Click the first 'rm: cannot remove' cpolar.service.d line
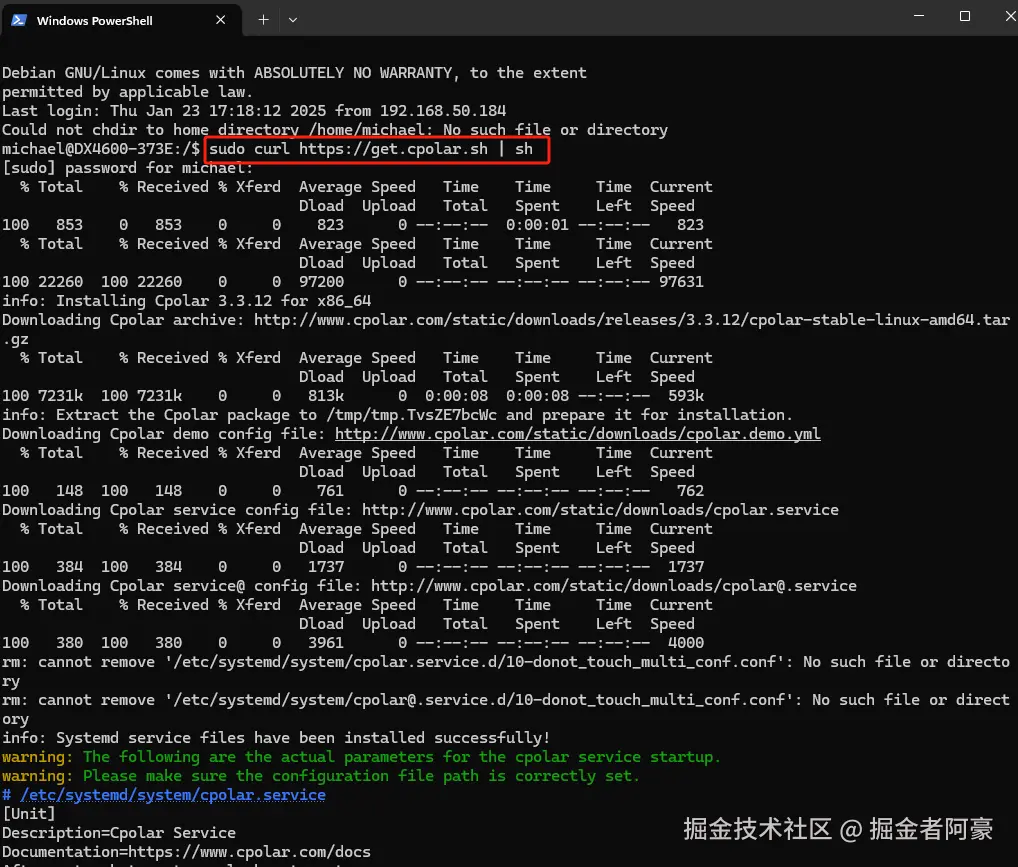Screen dimensions: 1018x867 click(506, 671)
